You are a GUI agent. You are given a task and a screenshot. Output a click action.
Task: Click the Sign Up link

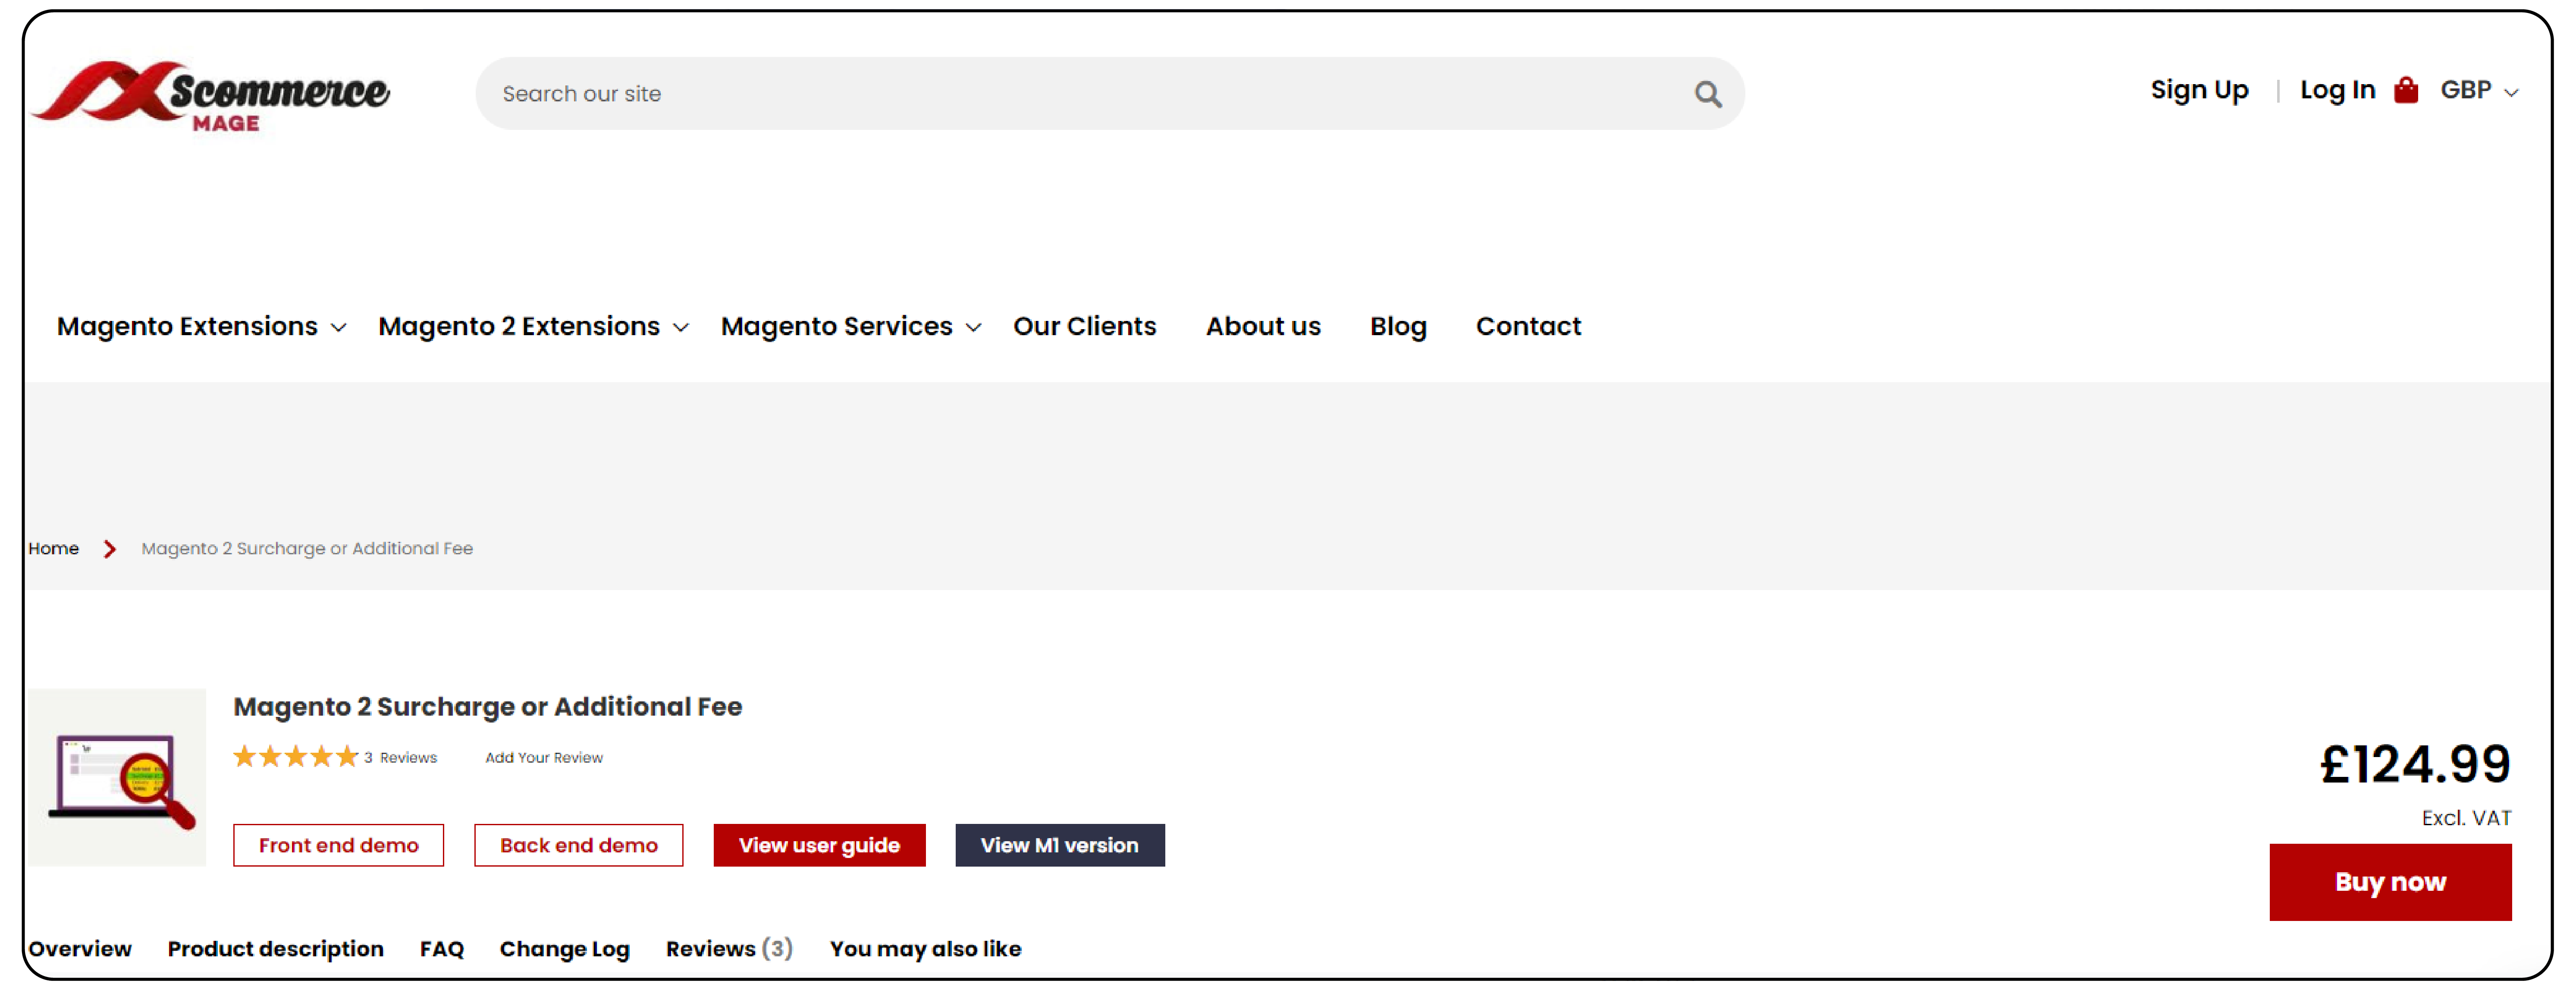pyautogui.click(x=2199, y=90)
